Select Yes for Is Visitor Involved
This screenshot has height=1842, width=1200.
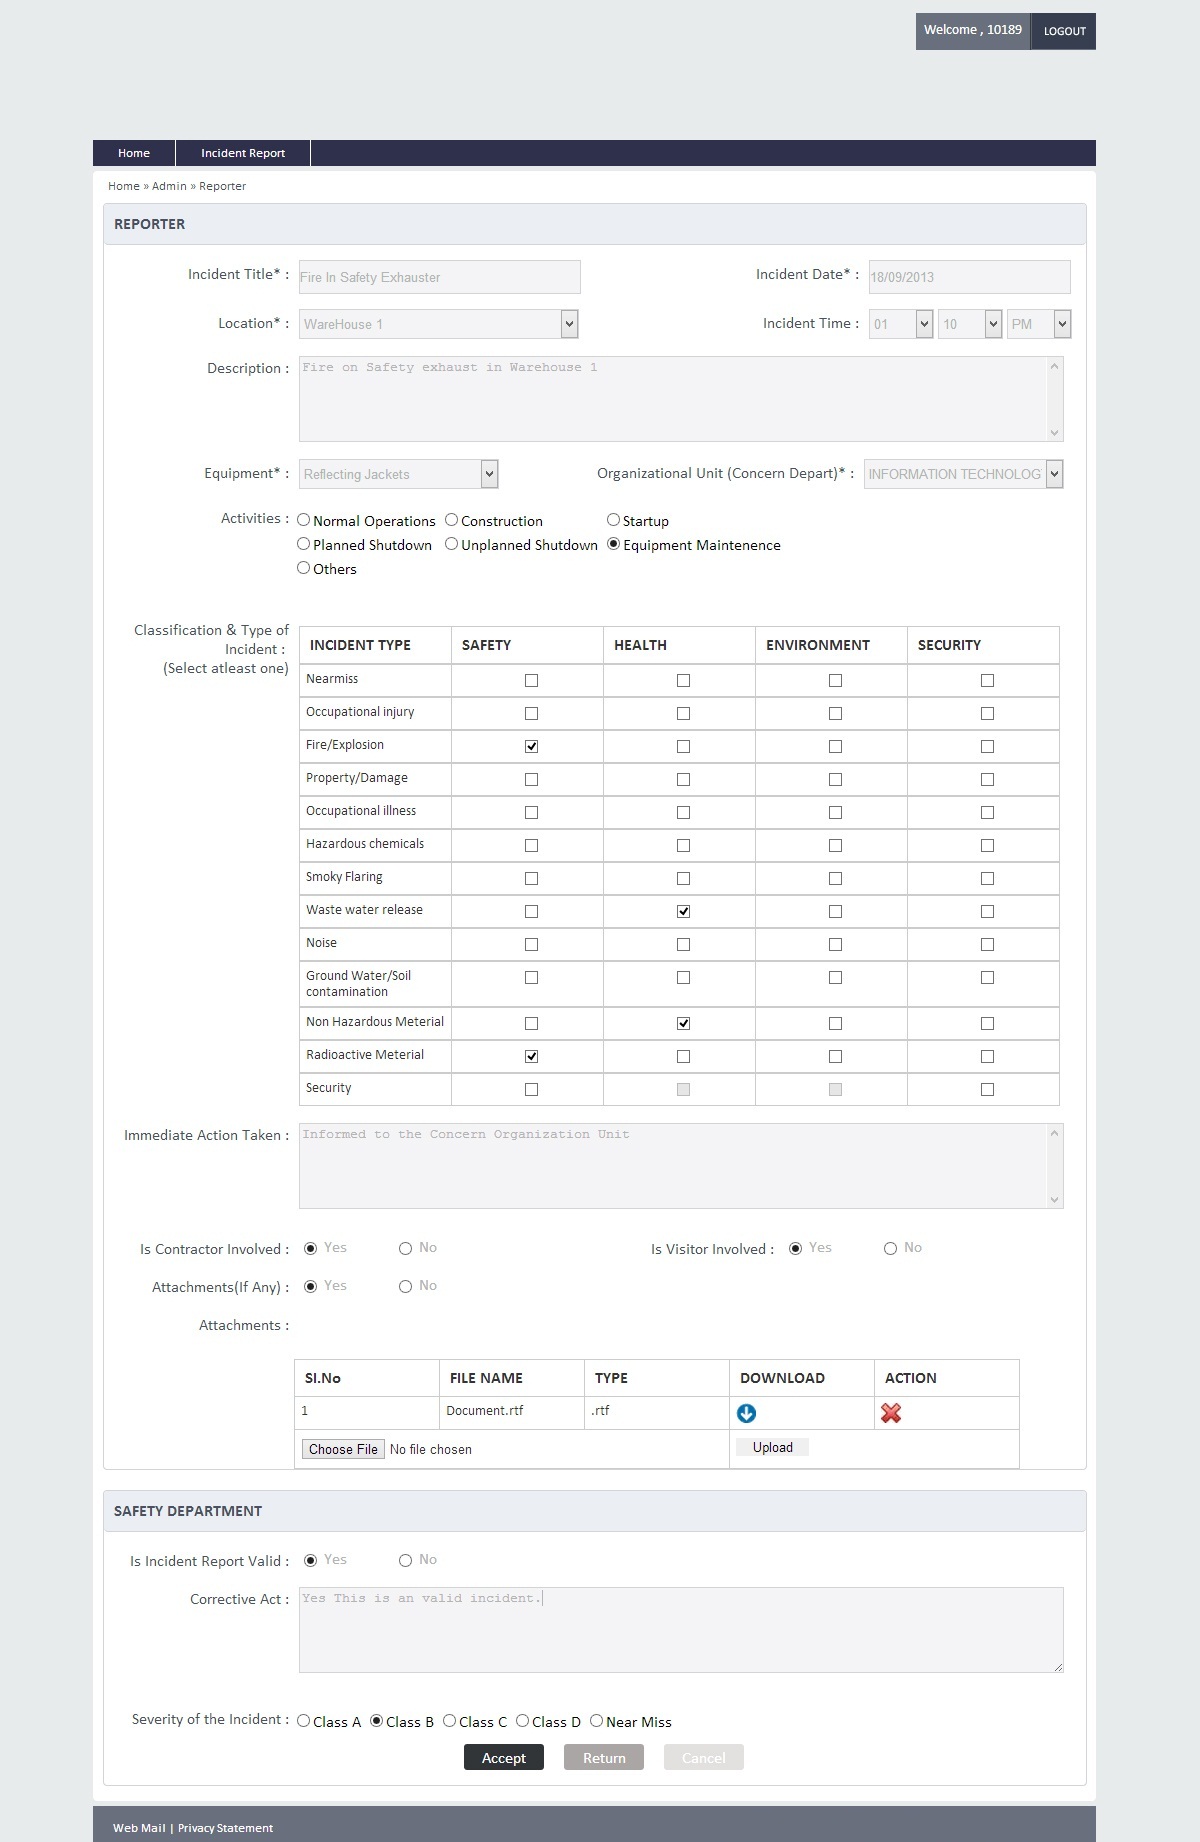pos(795,1248)
